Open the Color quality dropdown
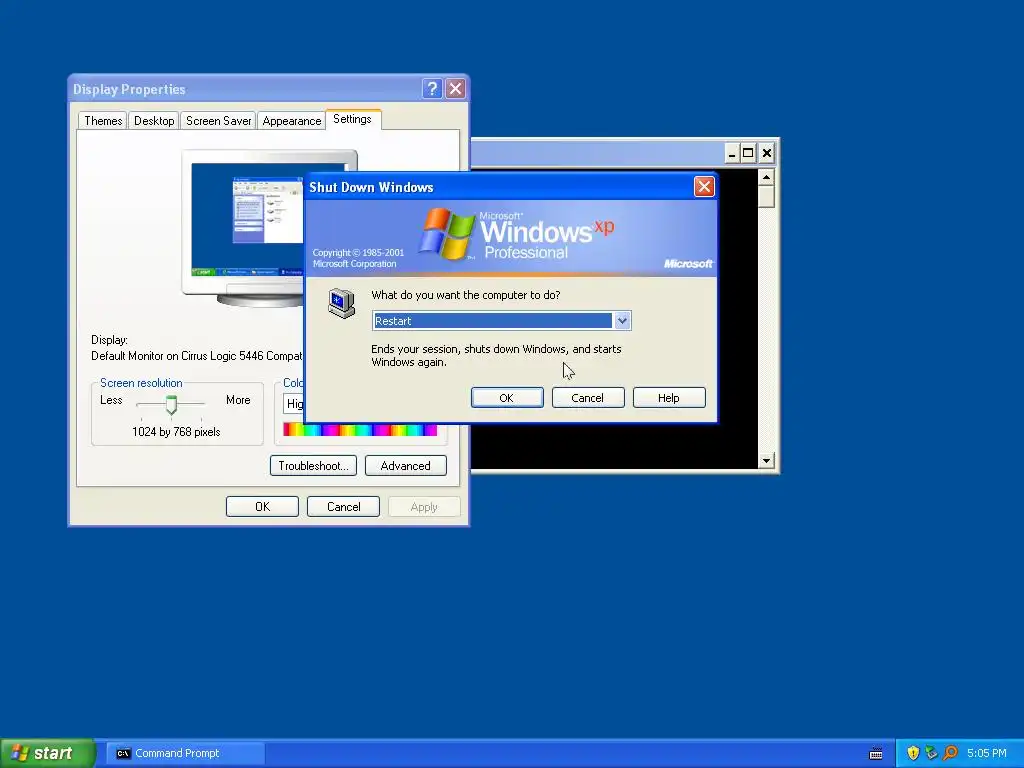 point(294,404)
